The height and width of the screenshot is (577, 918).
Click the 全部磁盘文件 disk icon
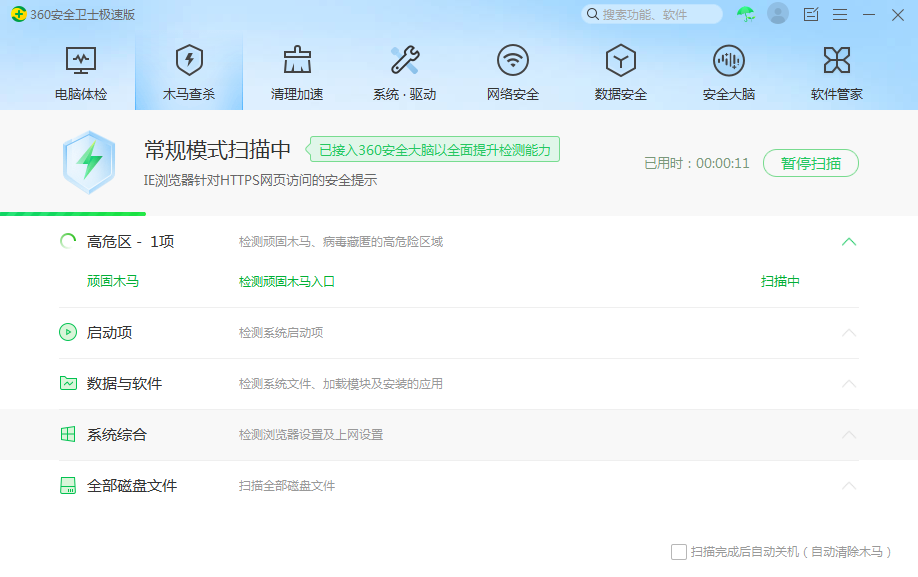[68, 485]
